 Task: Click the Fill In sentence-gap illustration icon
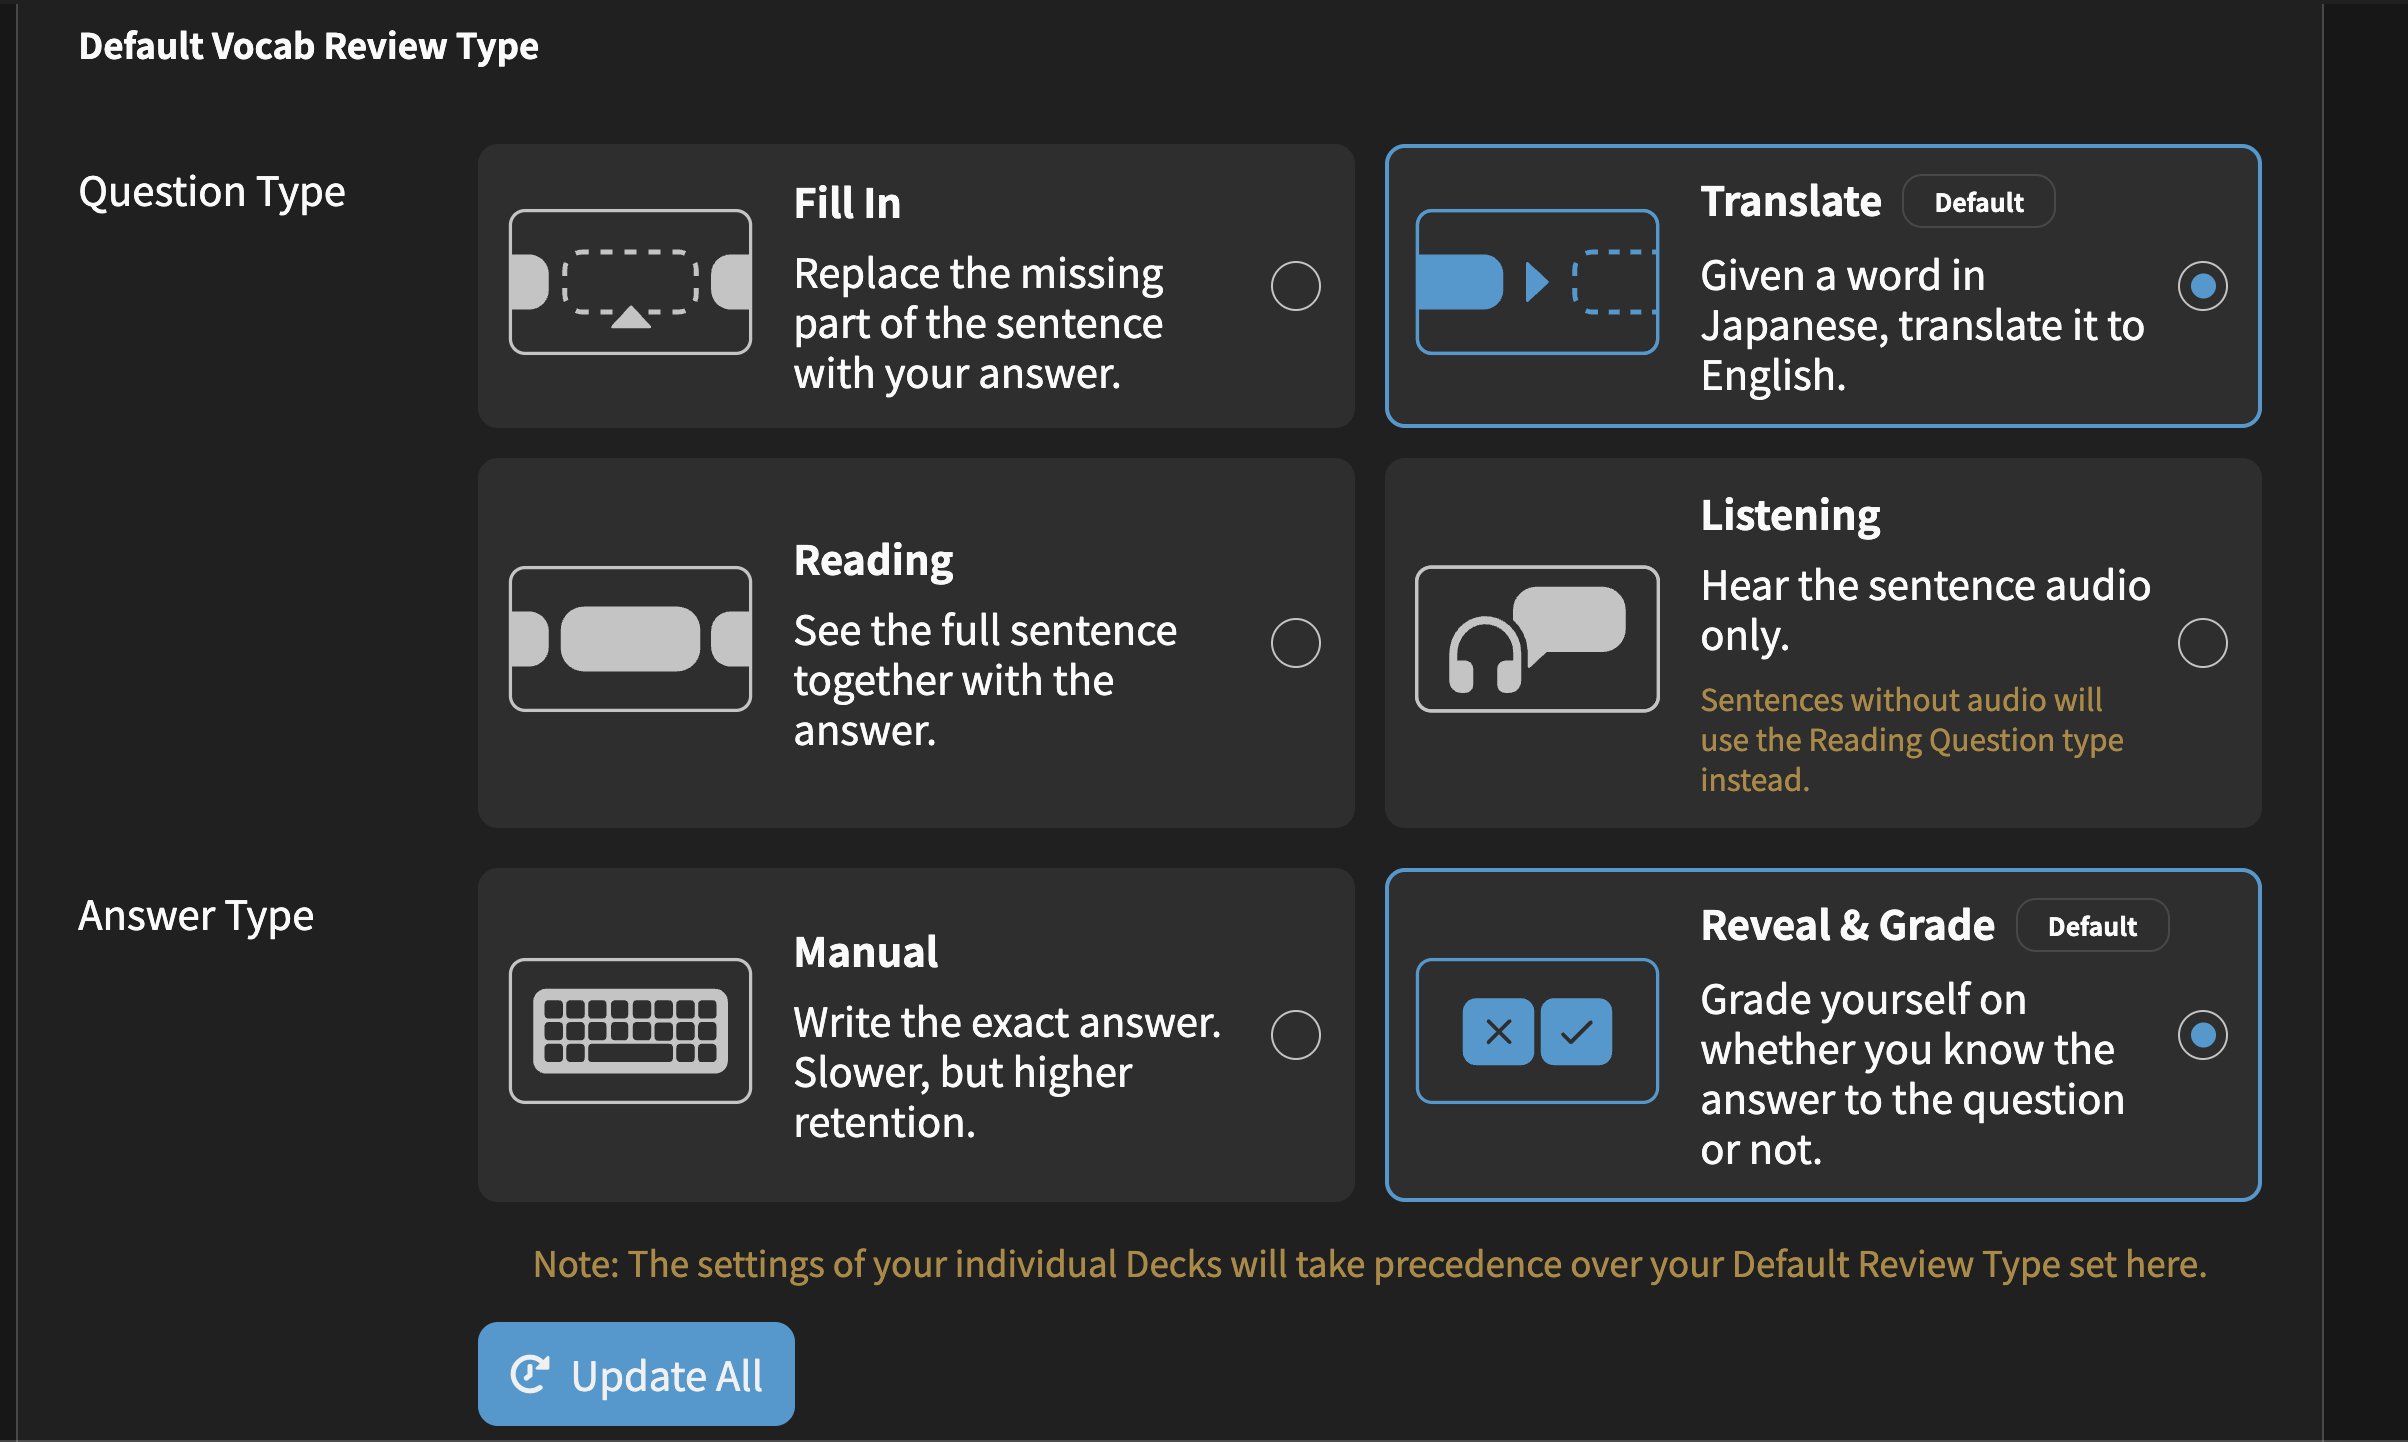pyautogui.click(x=630, y=282)
